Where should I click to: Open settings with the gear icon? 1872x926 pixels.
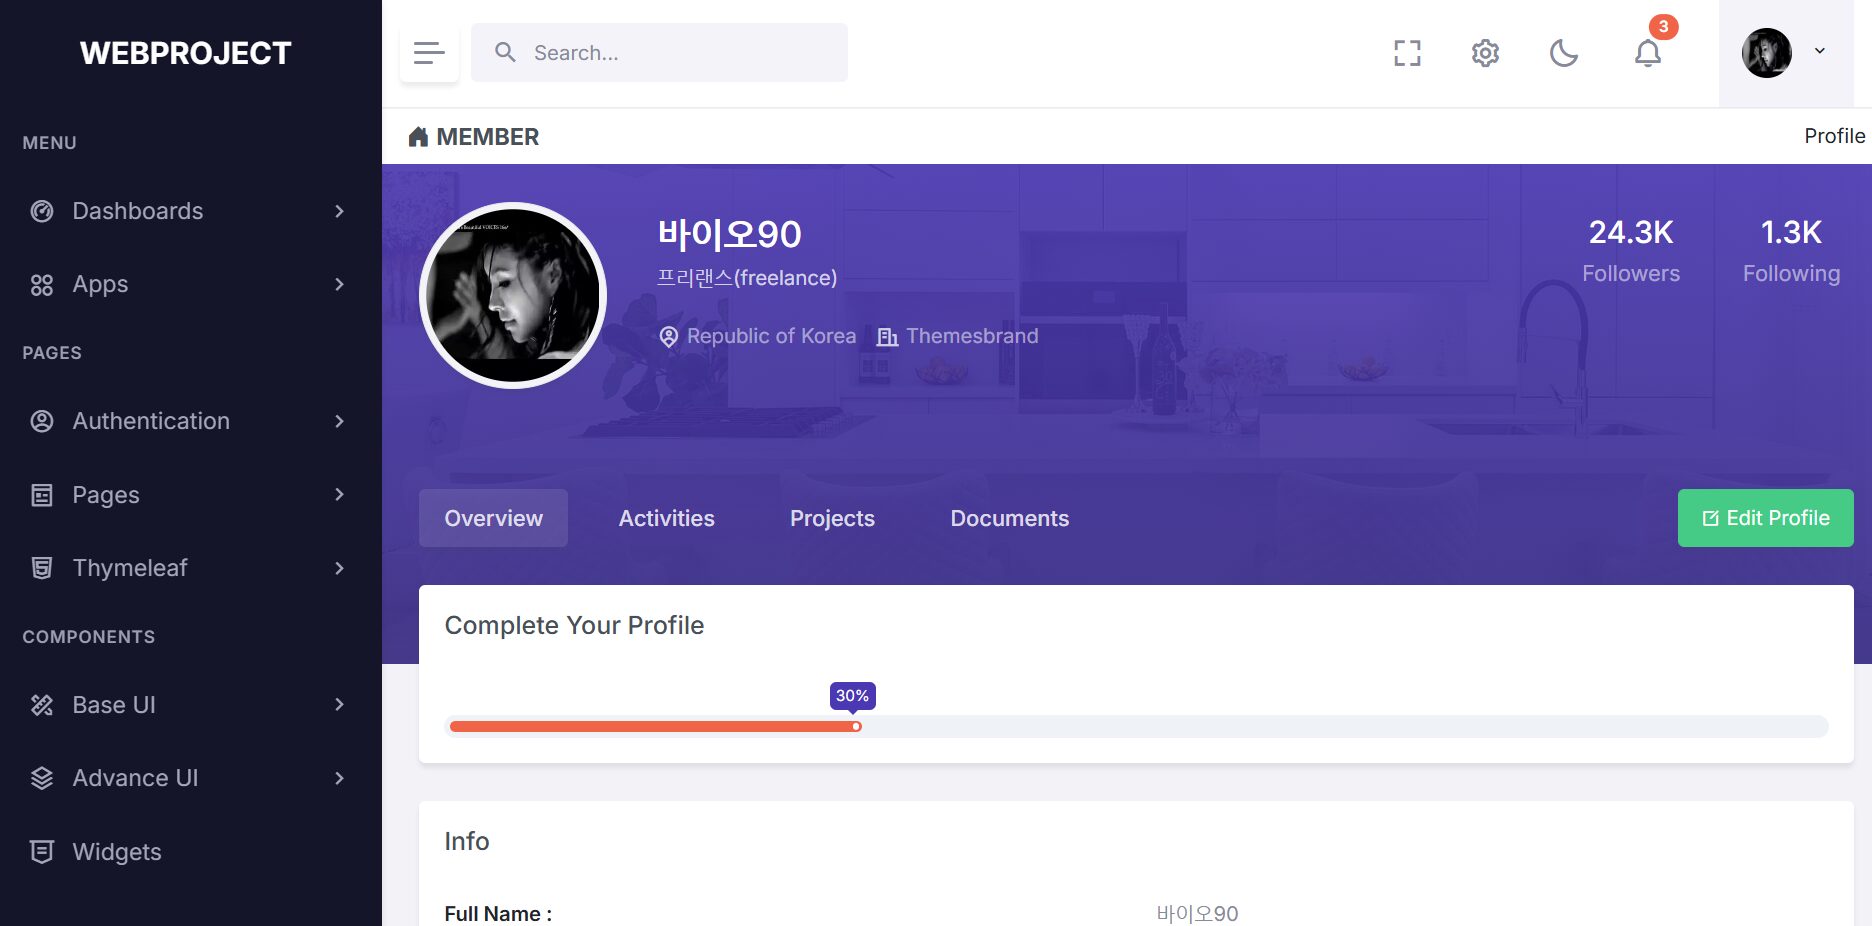[x=1485, y=53]
